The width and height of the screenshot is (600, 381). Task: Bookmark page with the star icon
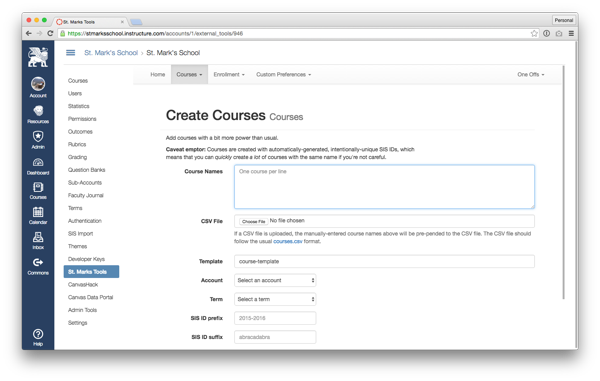point(534,34)
